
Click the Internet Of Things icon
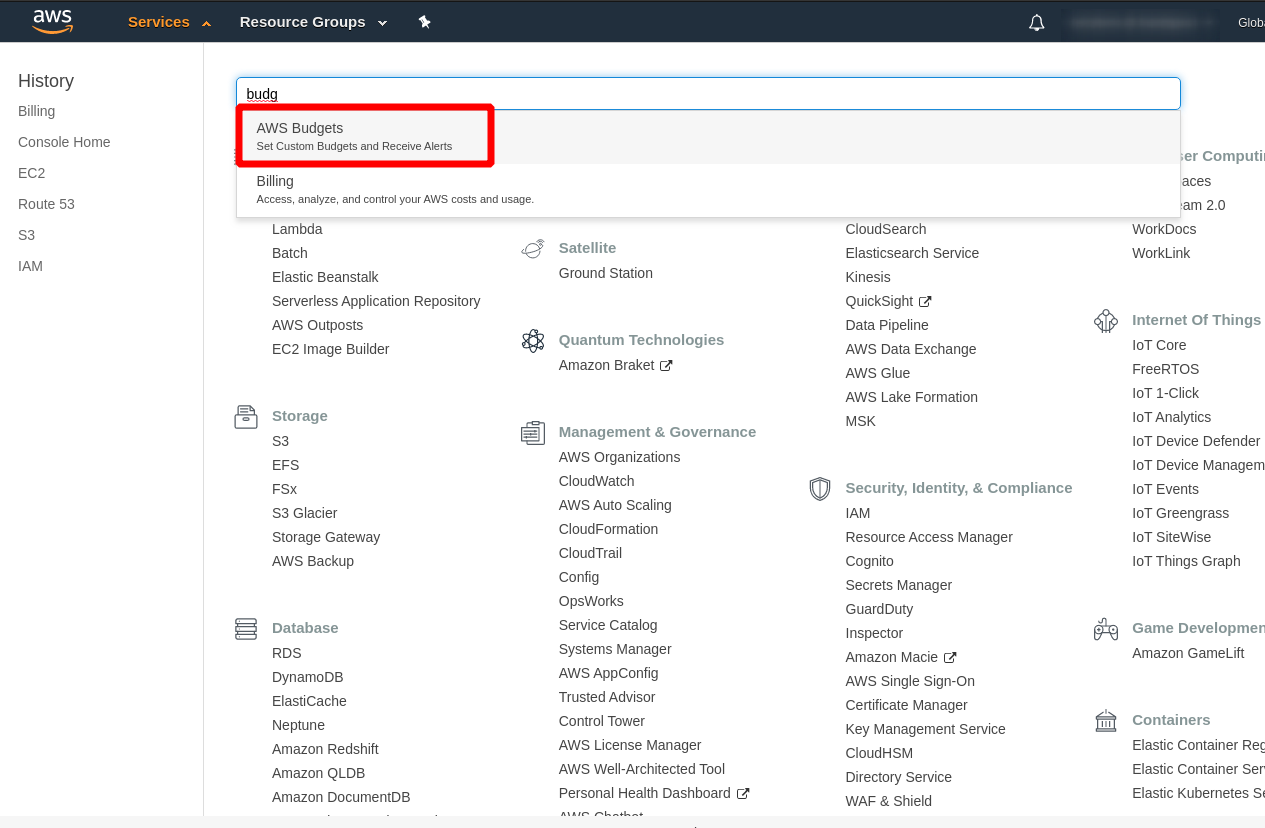1106,320
